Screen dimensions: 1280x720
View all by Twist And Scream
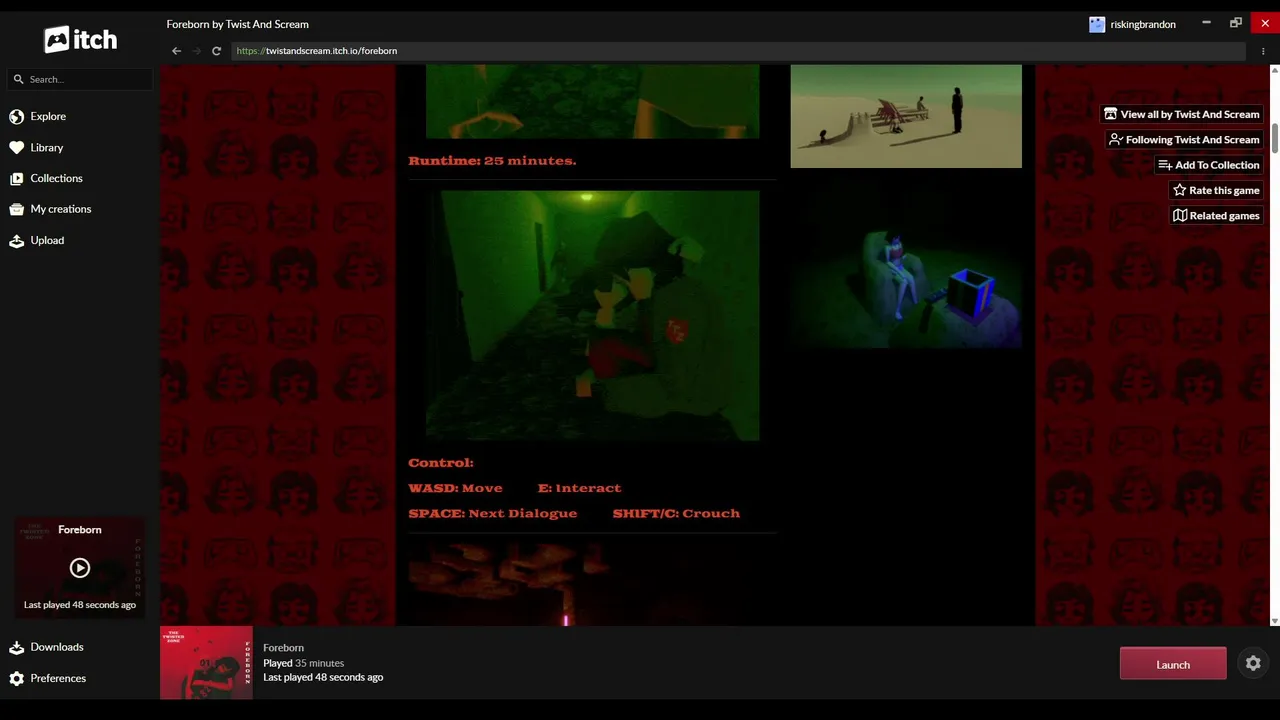tap(1181, 114)
